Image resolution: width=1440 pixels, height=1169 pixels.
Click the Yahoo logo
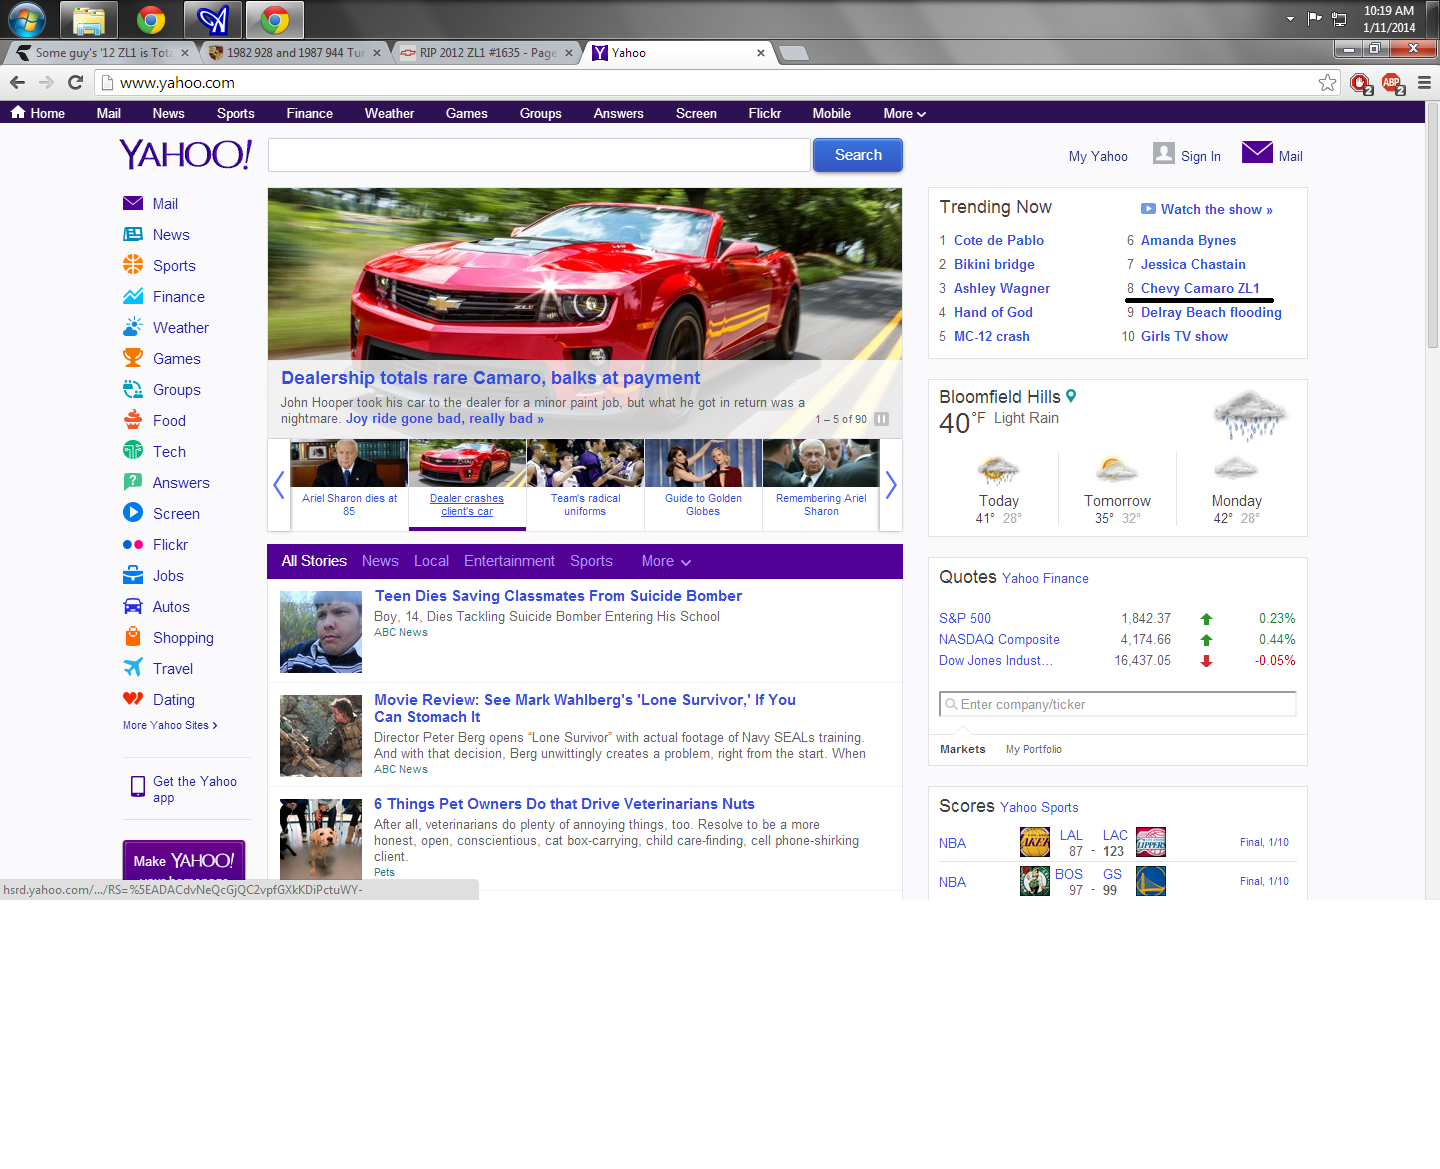pyautogui.click(x=185, y=154)
